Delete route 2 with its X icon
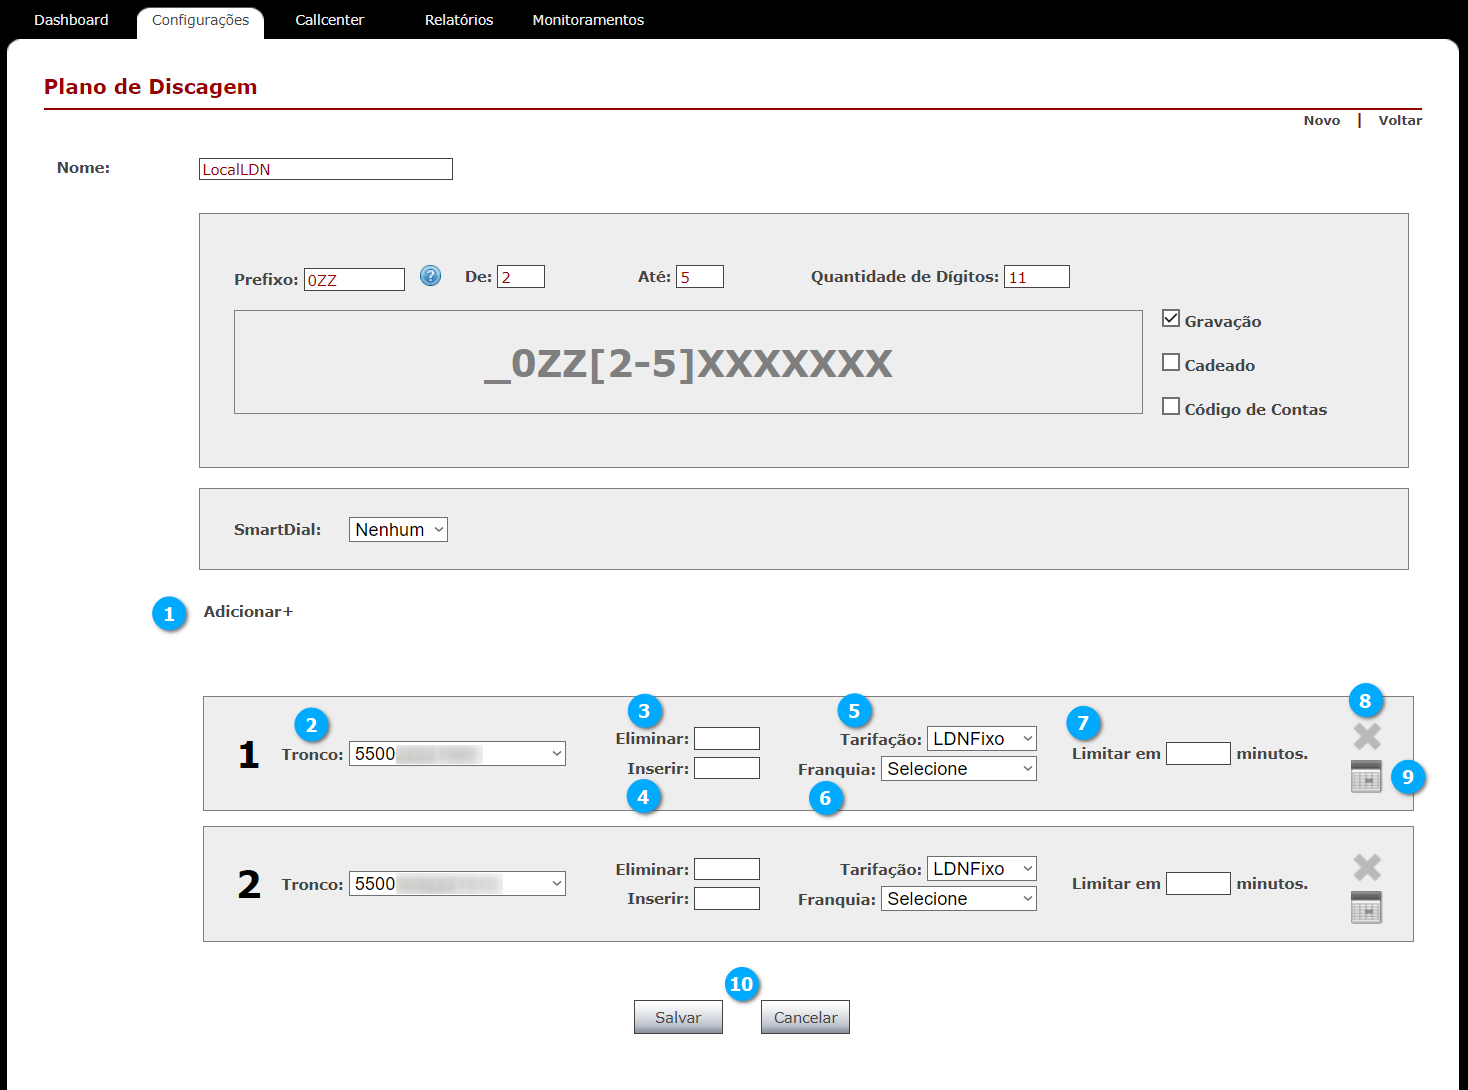 coord(1367,867)
